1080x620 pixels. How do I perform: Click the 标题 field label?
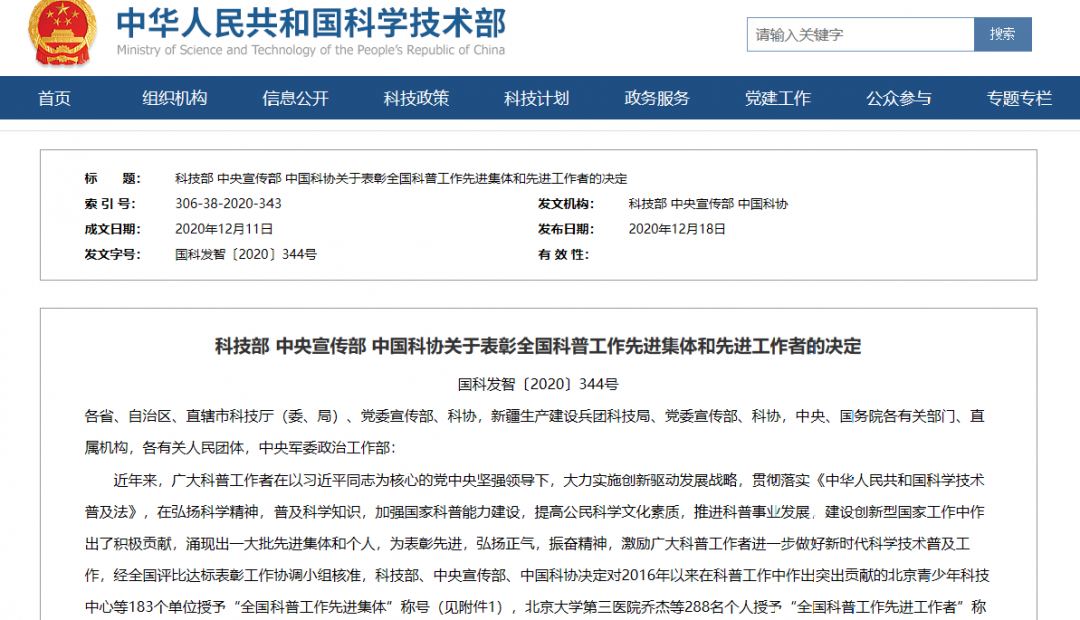coord(112,179)
